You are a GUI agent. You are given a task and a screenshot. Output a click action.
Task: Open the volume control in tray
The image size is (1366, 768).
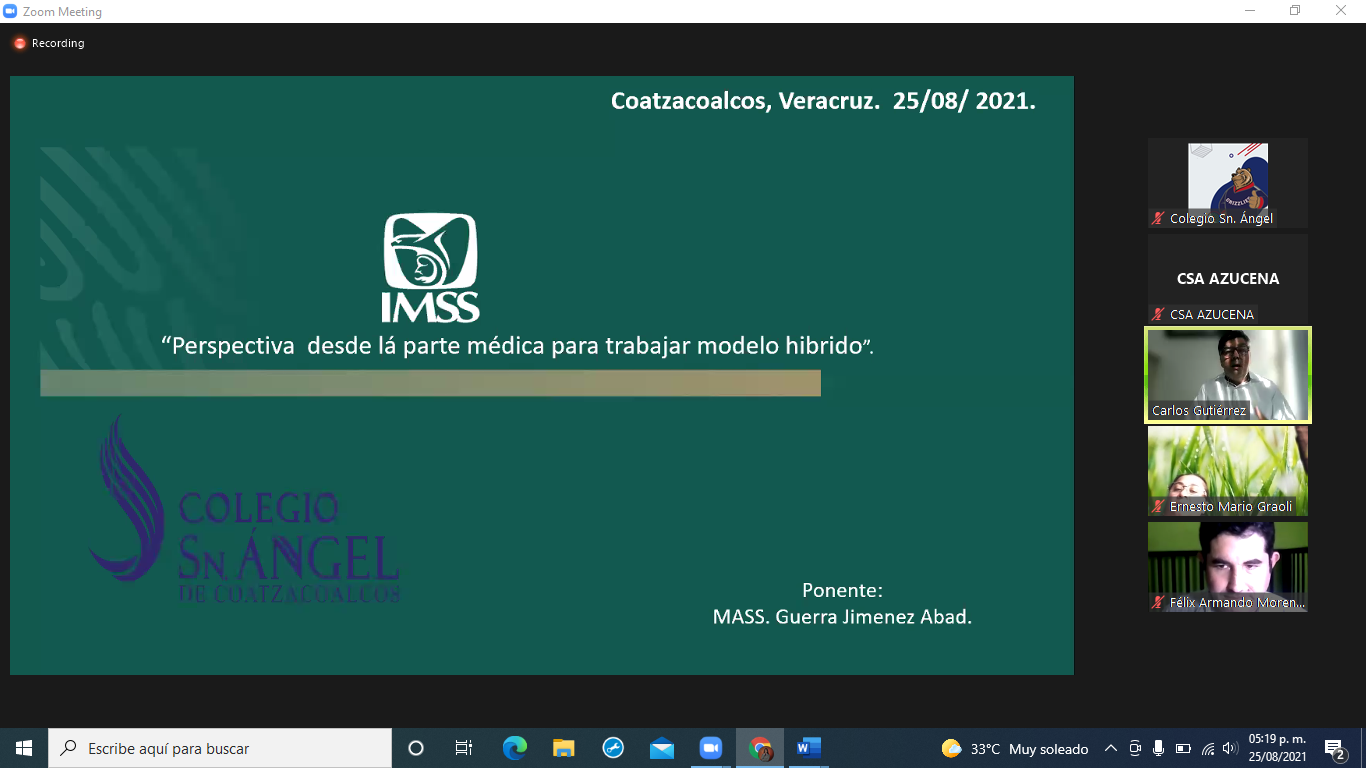pyautogui.click(x=1230, y=748)
